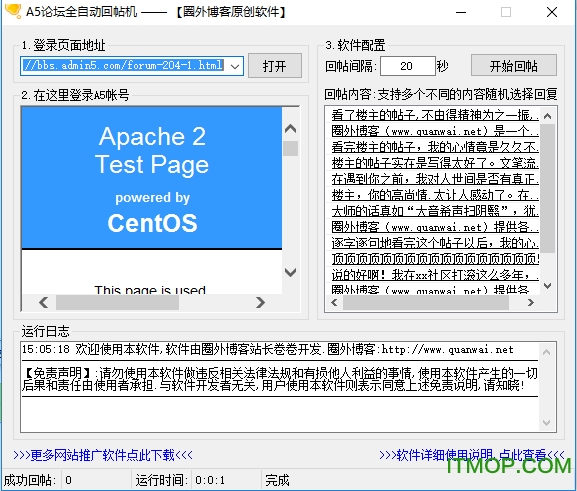Click reply content vertical scrollbar thumb
This screenshot has height=491, width=577.
point(547,188)
